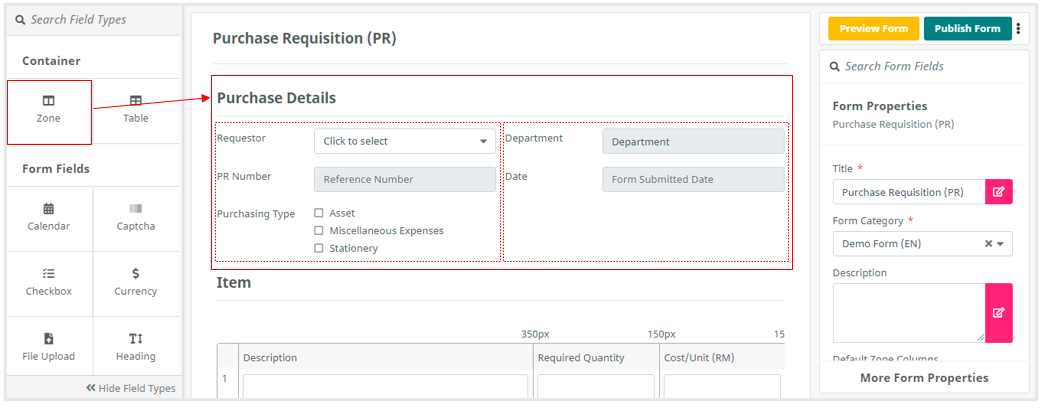Tick the Asset checkbox
1044x408 pixels.
coord(319,213)
